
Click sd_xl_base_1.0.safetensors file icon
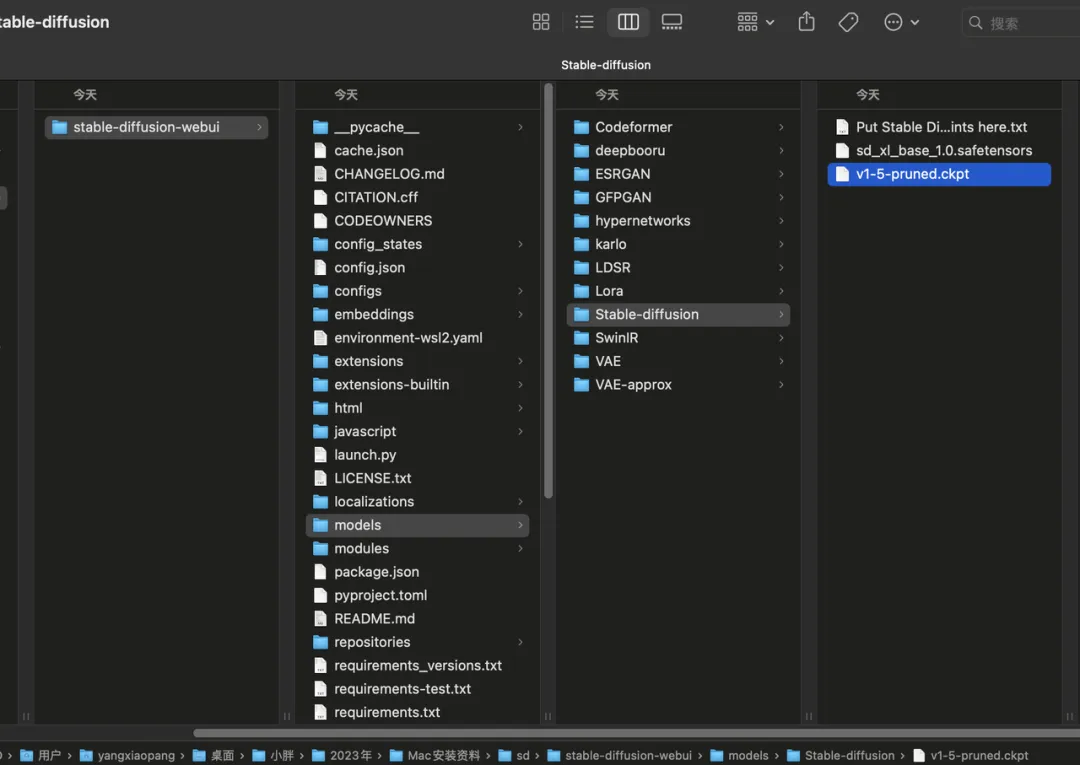click(x=842, y=151)
